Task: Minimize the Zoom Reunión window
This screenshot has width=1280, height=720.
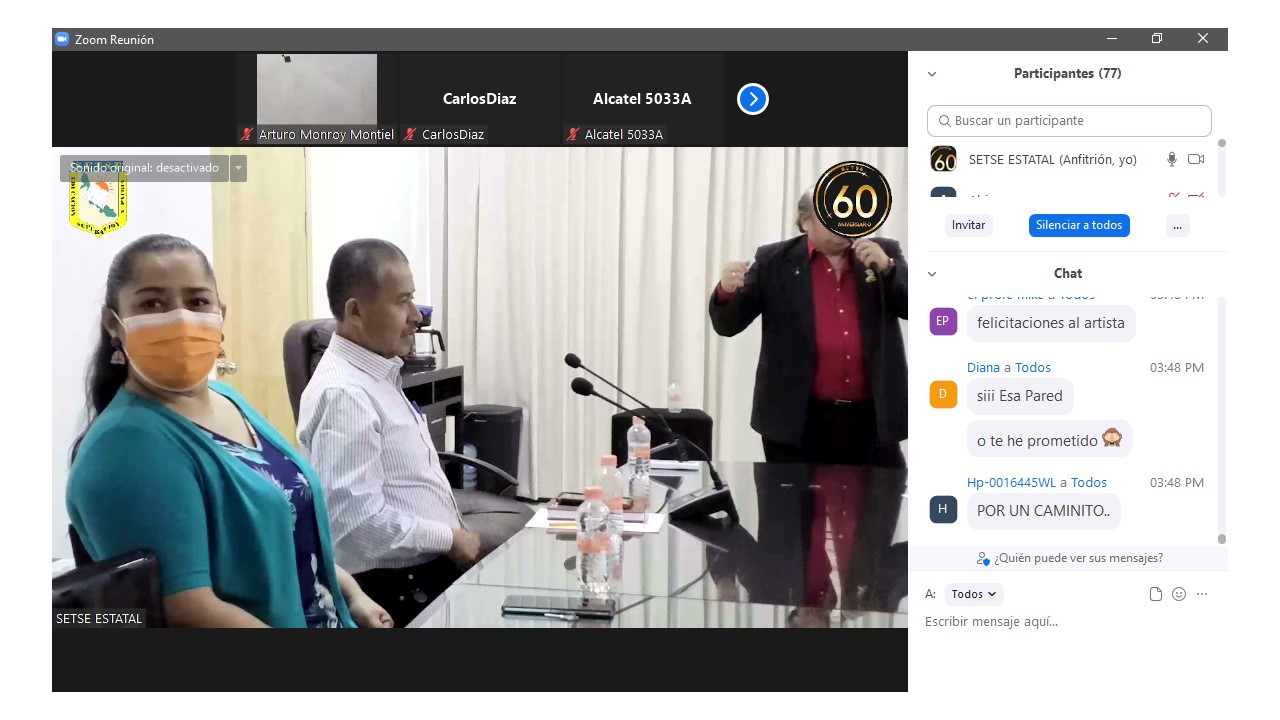Action: 1112,39
